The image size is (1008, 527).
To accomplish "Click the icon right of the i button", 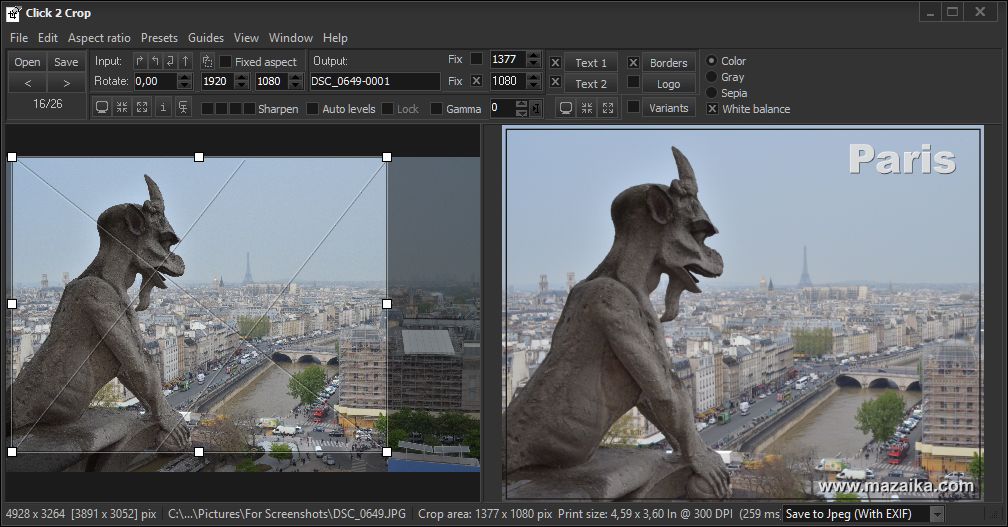I will [x=183, y=107].
